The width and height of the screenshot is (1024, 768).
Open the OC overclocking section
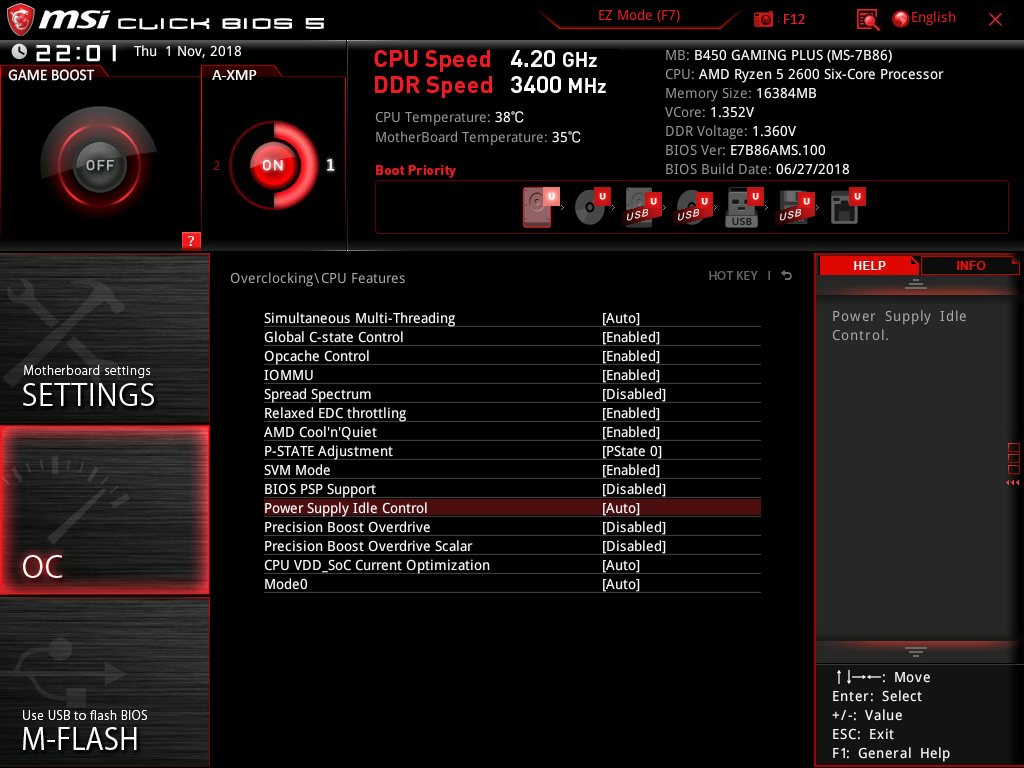pos(104,510)
